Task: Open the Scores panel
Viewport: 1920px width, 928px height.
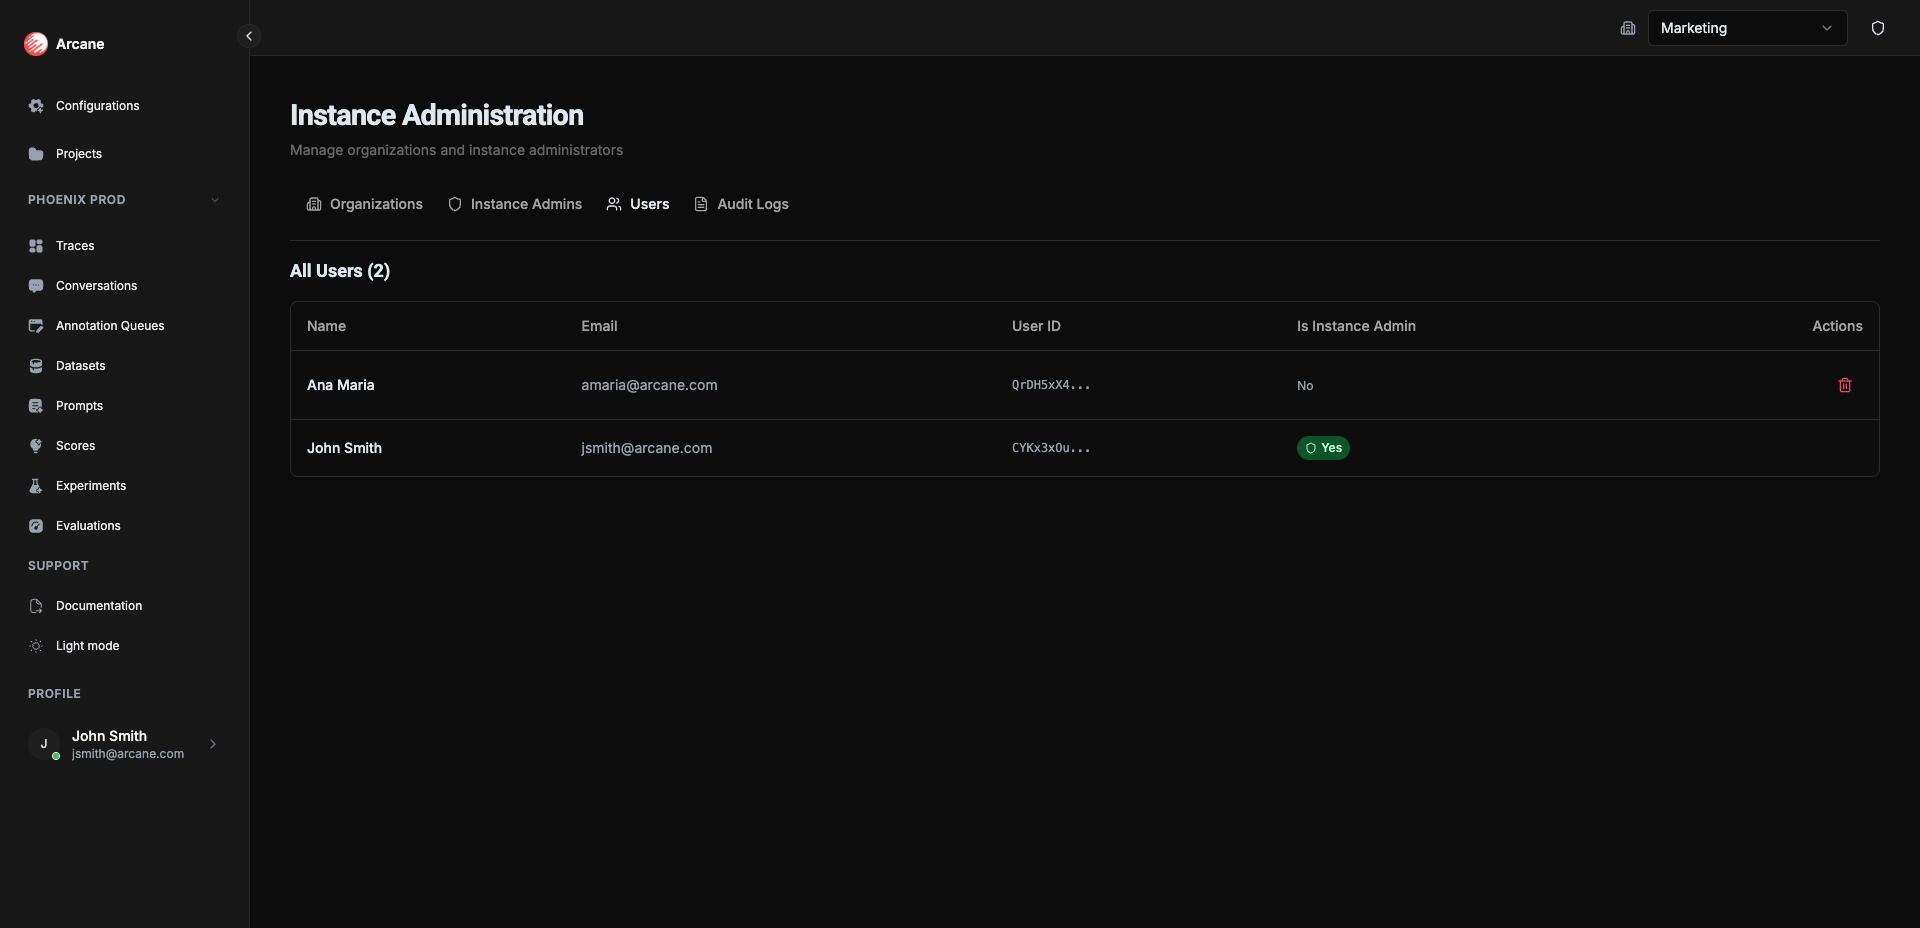Action: tap(75, 445)
